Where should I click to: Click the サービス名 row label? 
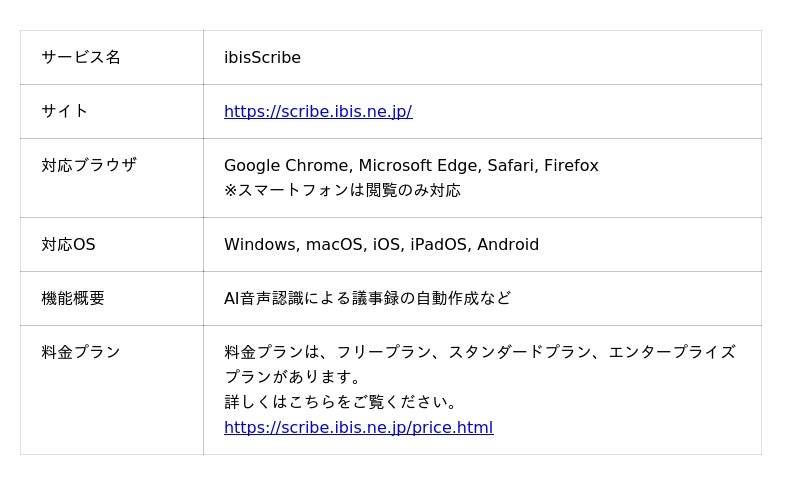coord(81,57)
